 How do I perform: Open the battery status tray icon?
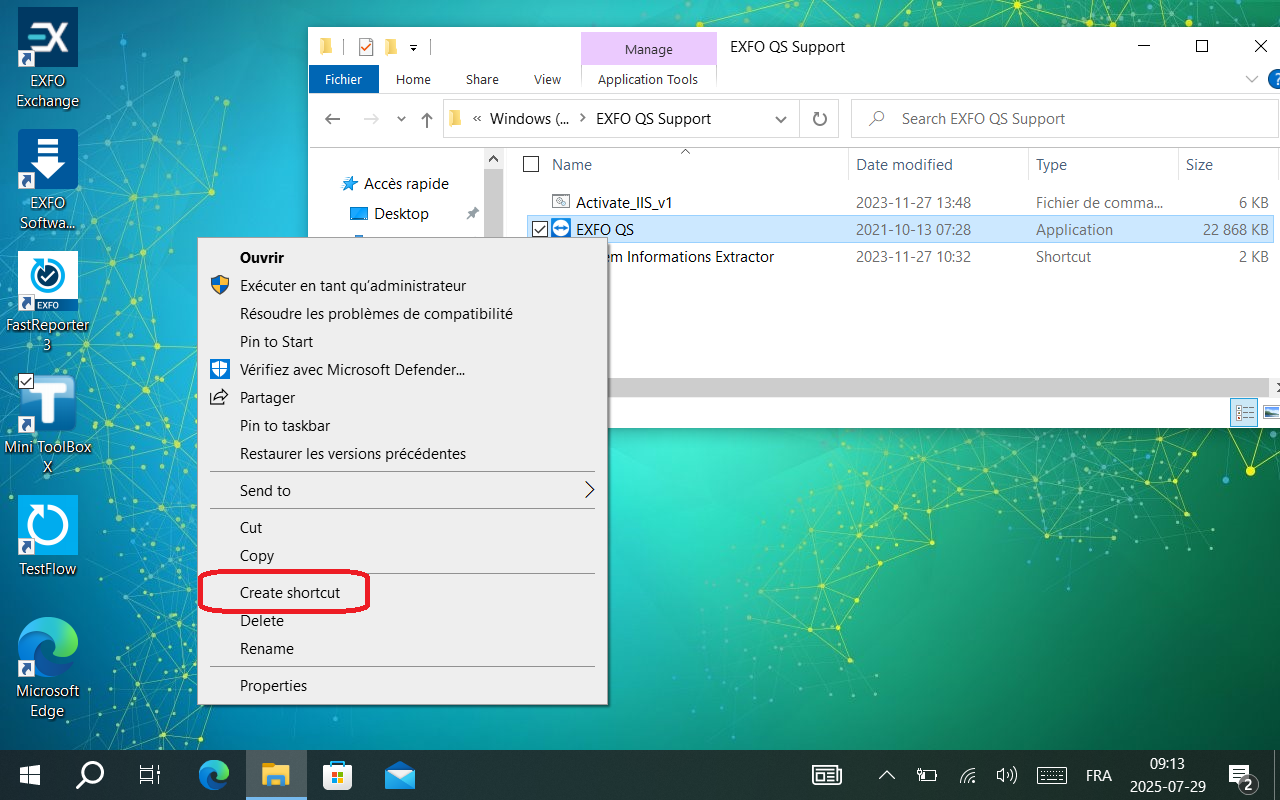(x=927, y=775)
